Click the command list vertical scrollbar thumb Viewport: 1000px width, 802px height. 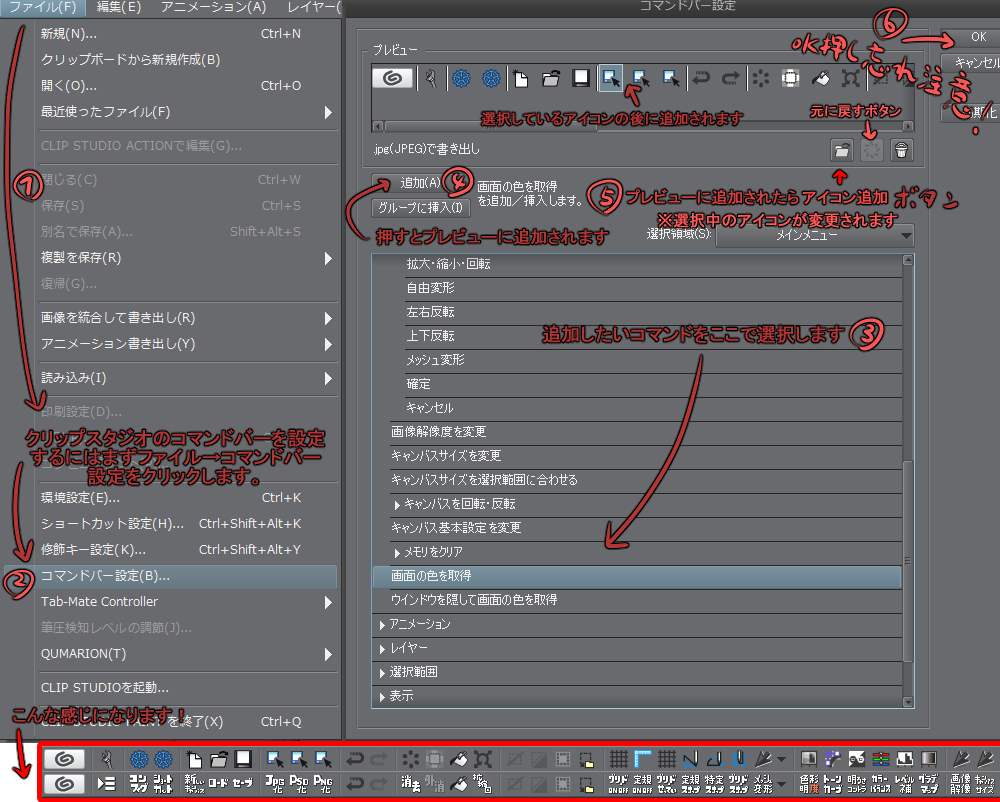click(908, 561)
